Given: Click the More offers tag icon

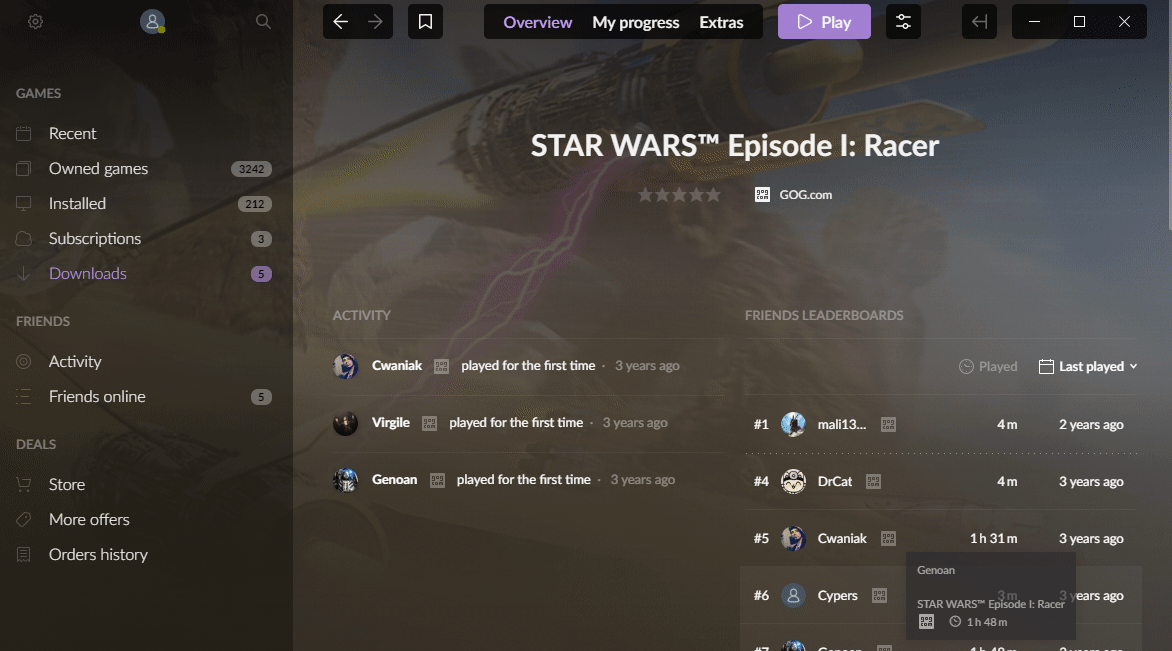Looking at the screenshot, I should point(24,519).
